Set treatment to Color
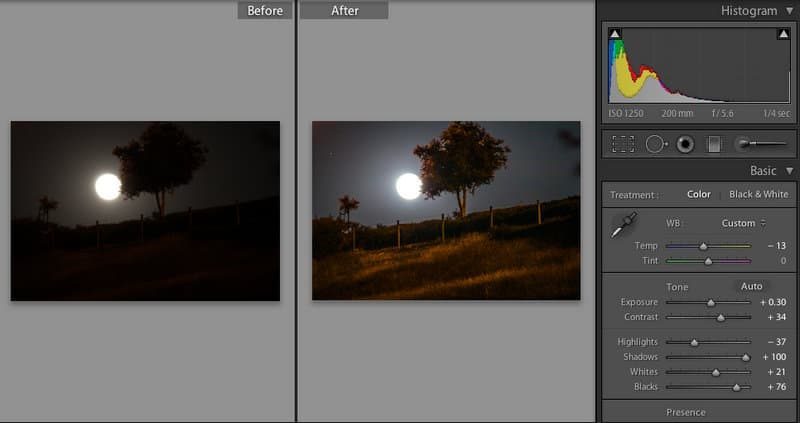The height and width of the screenshot is (423, 800). click(x=699, y=194)
